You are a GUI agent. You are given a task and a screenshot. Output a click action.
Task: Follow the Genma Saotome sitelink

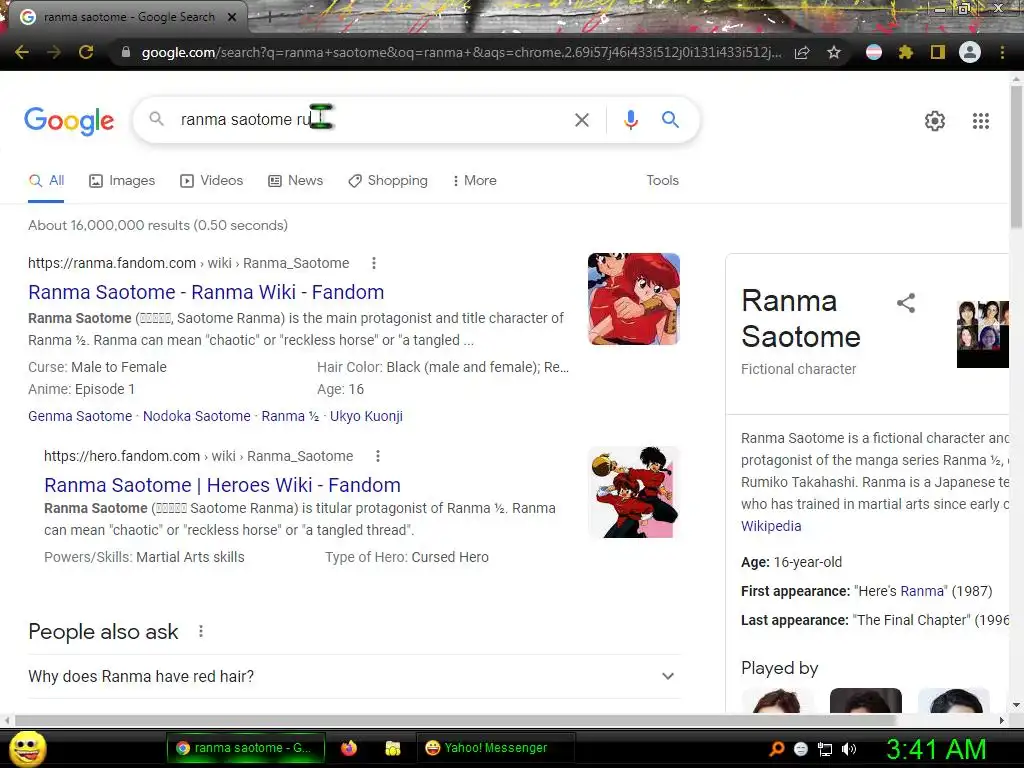(x=80, y=416)
